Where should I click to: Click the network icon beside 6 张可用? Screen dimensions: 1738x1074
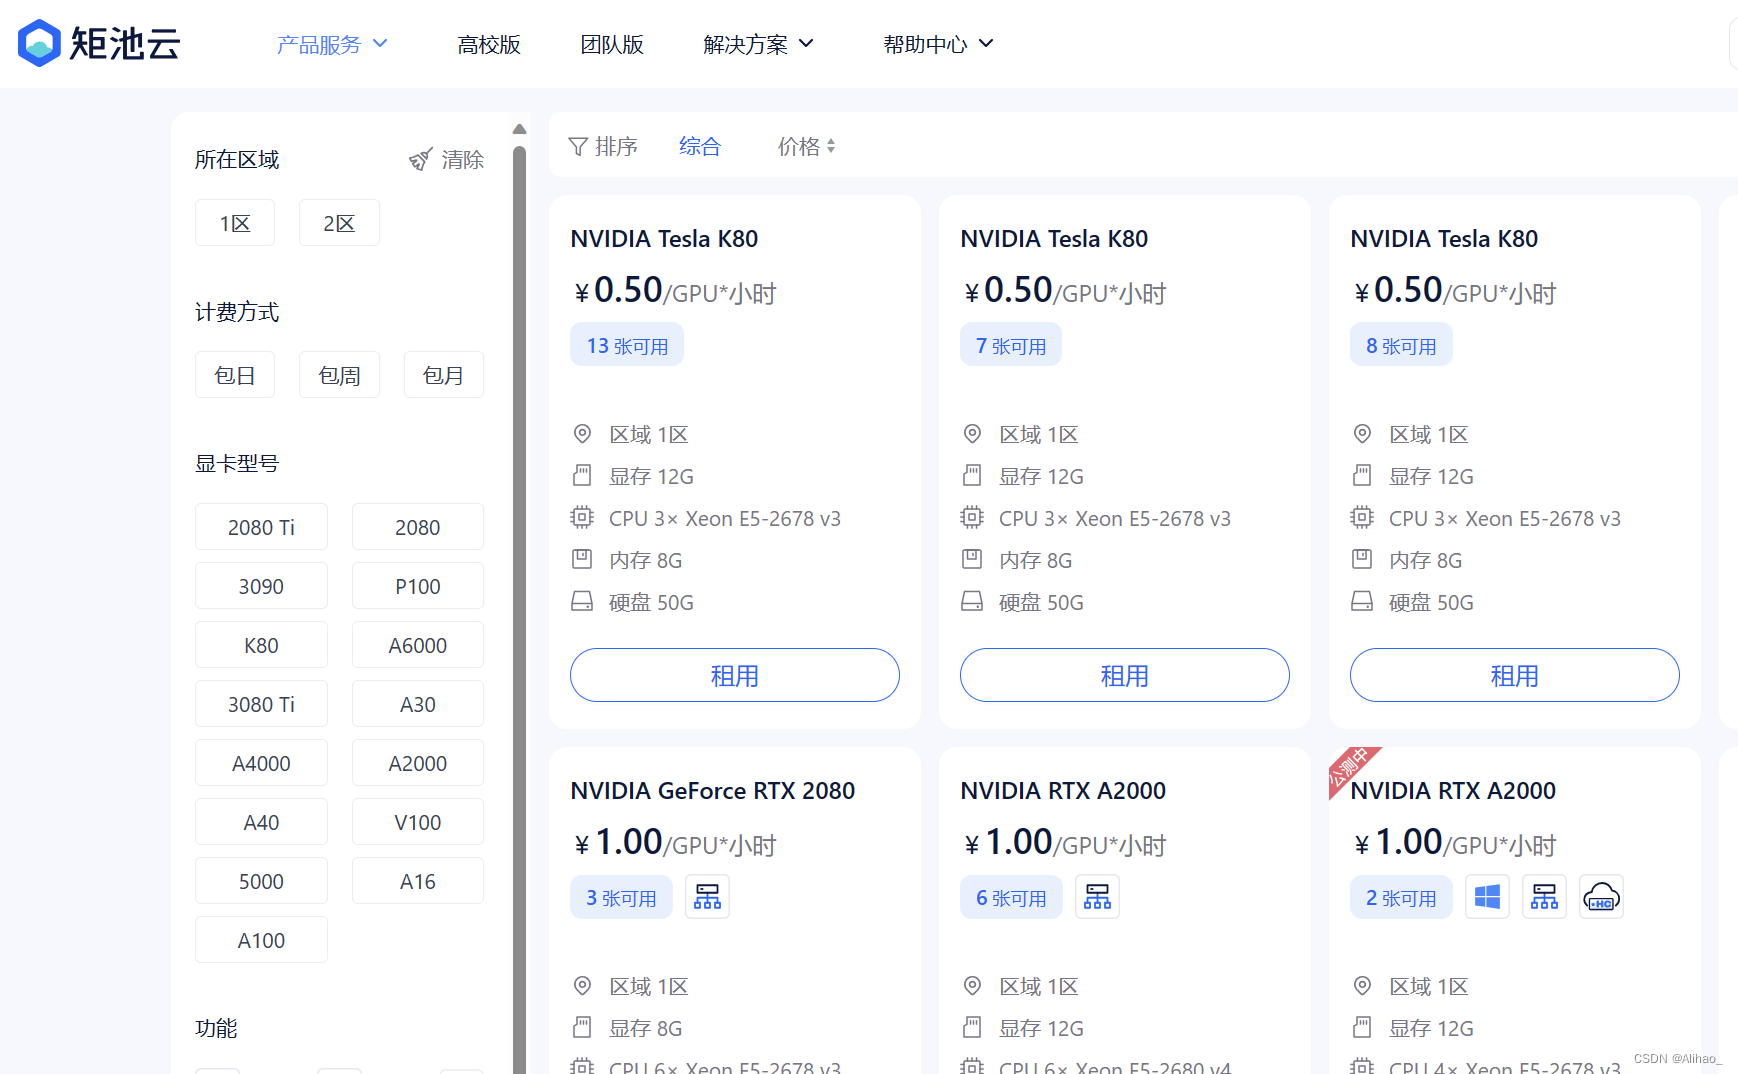click(1097, 897)
